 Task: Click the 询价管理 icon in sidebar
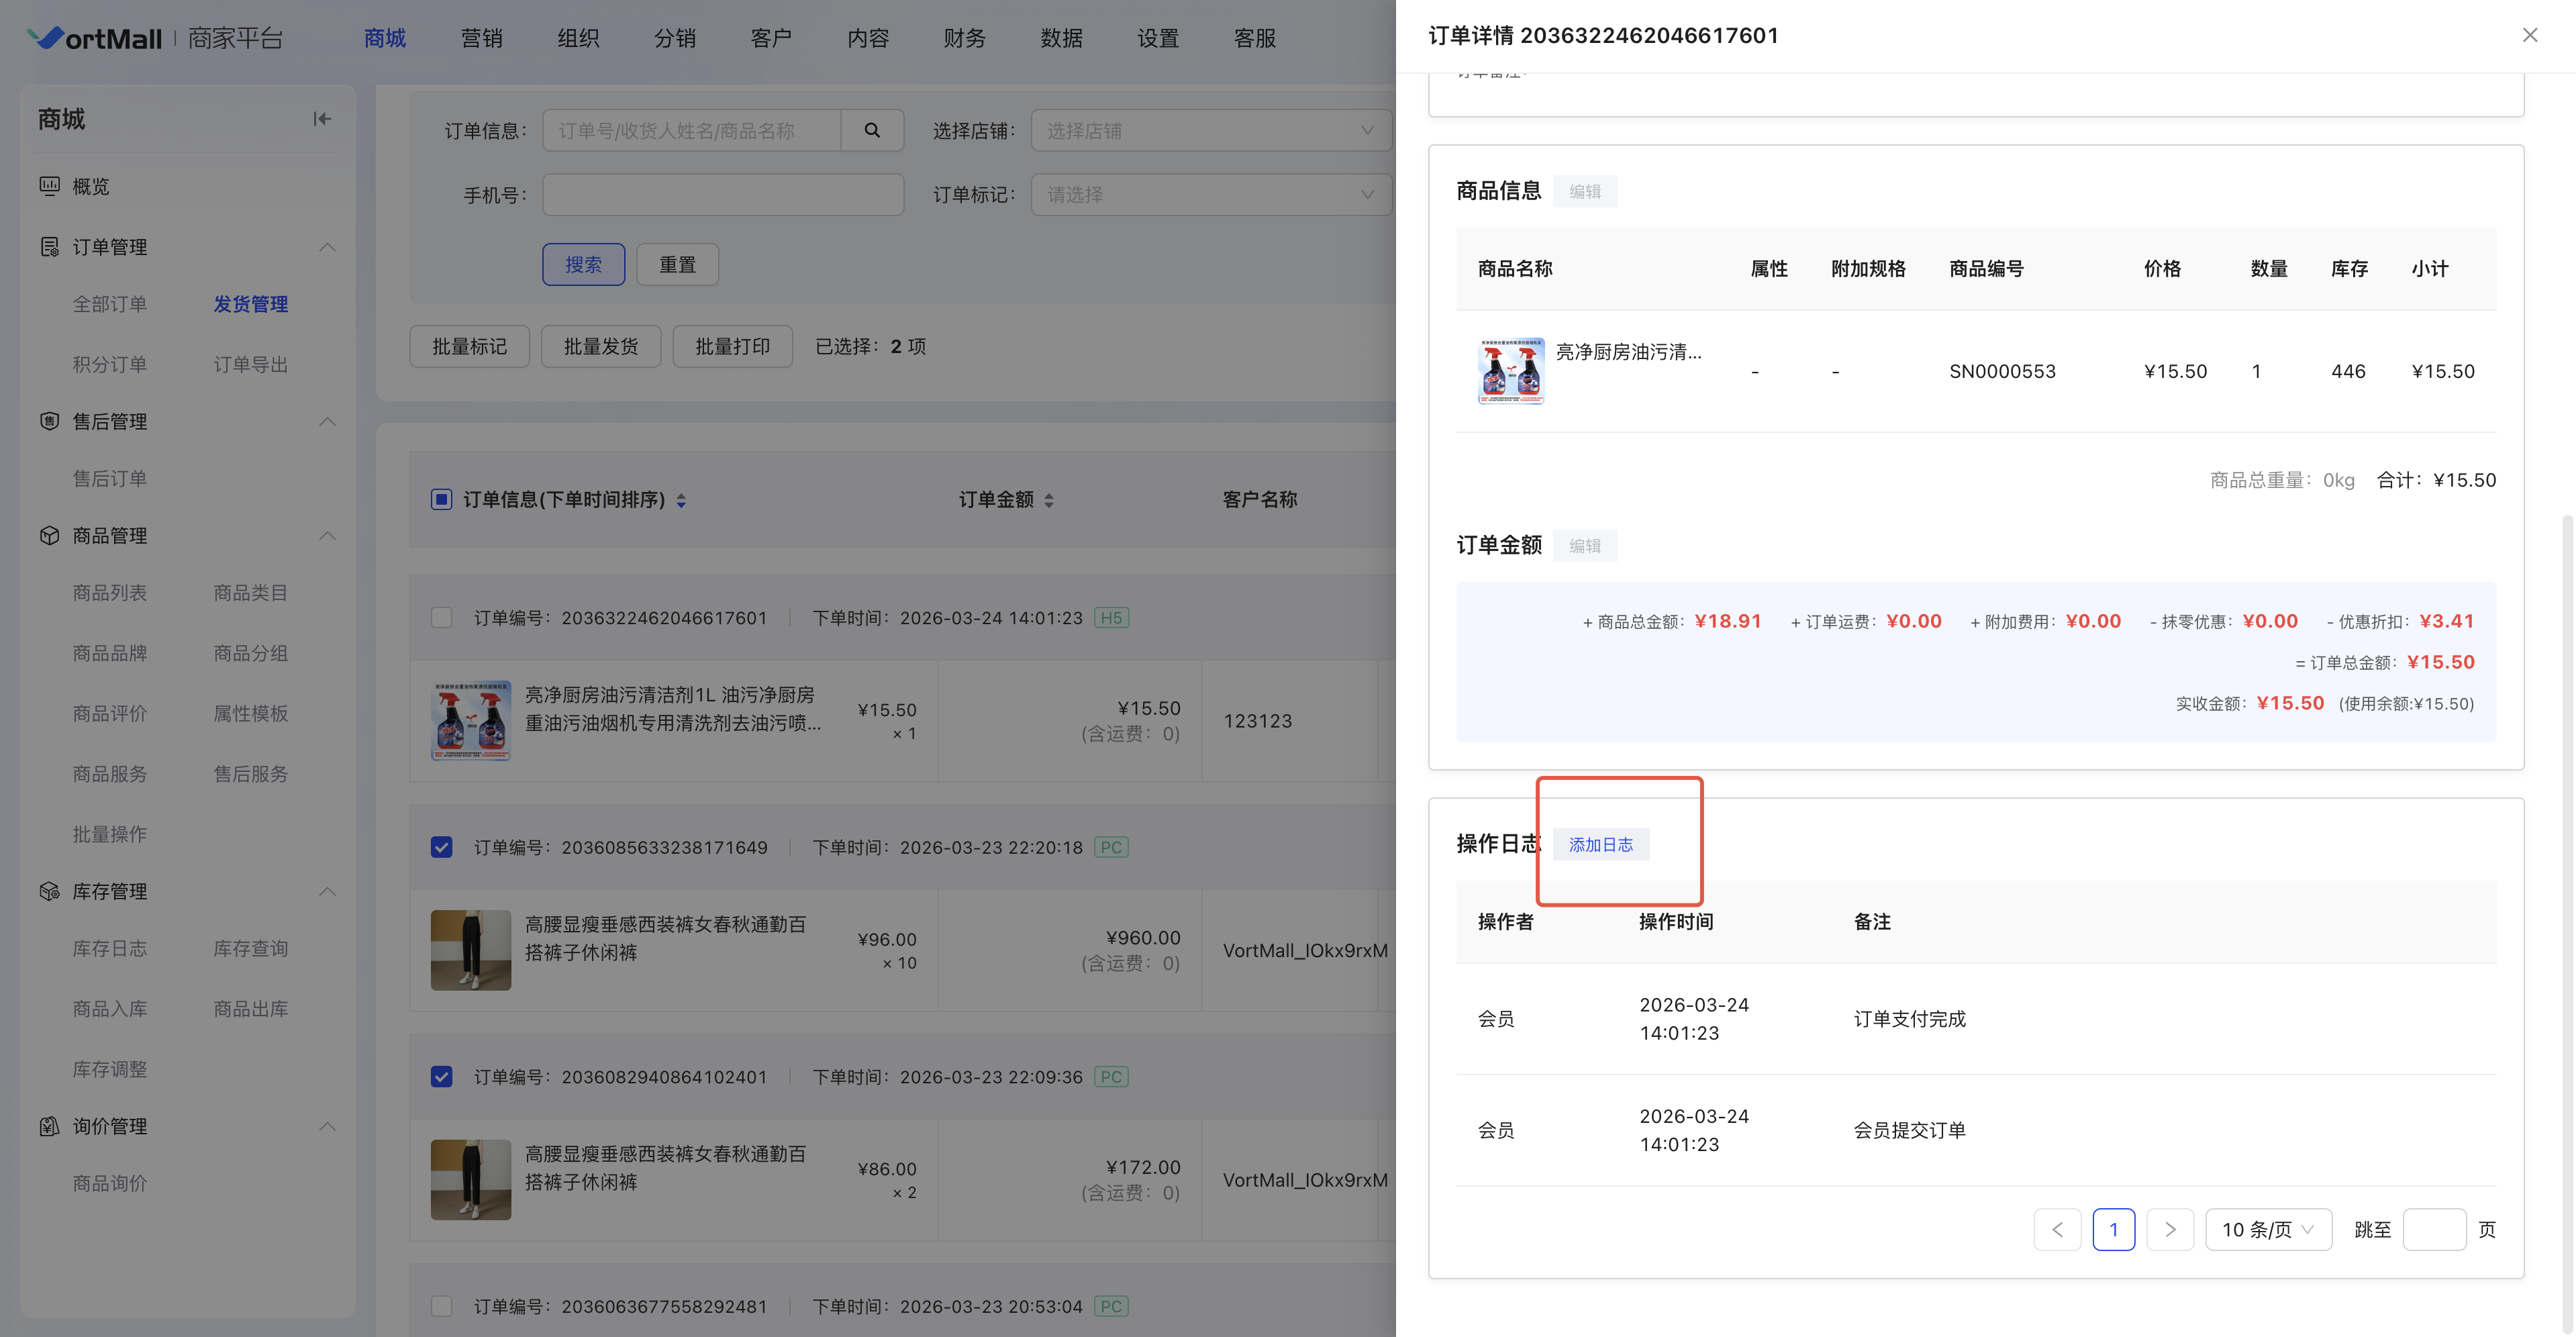(49, 1126)
